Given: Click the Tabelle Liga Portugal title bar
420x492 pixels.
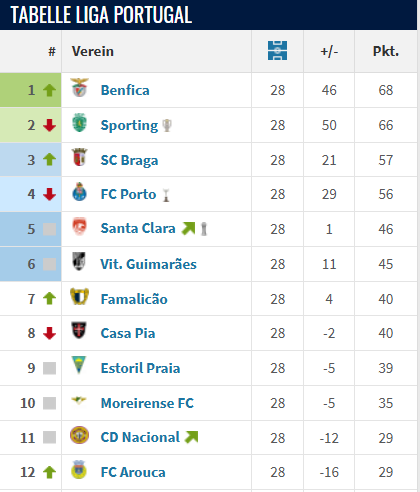Looking at the screenshot, I should (209, 15).
